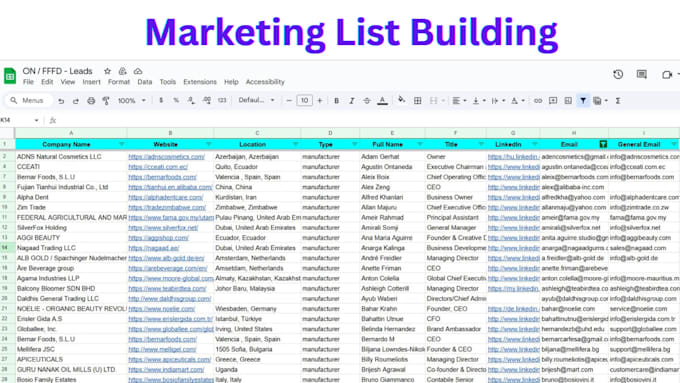Open the name box dropdown arrow
This screenshot has width=680, height=383.
(x=36, y=120)
